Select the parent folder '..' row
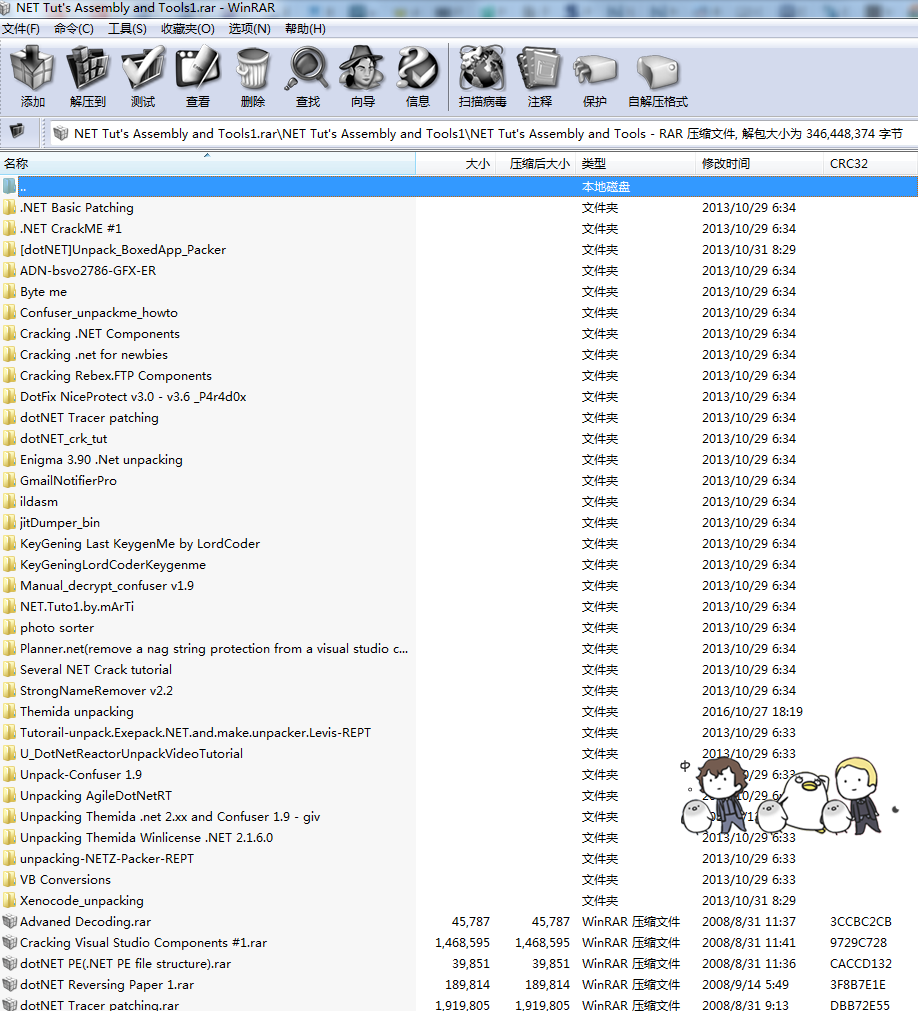The image size is (918, 1011). pyautogui.click(x=459, y=186)
